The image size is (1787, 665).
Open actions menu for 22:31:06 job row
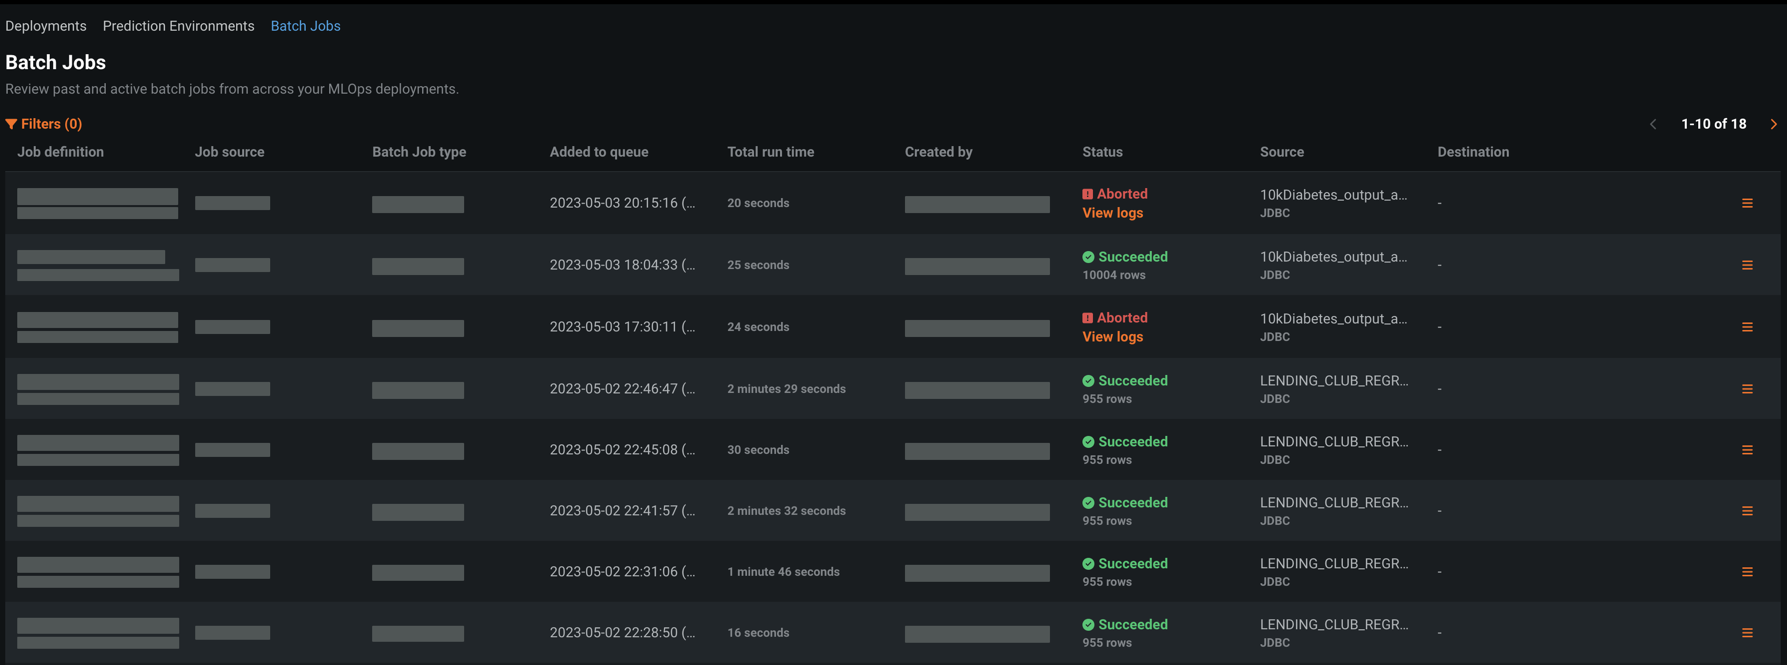tap(1747, 572)
